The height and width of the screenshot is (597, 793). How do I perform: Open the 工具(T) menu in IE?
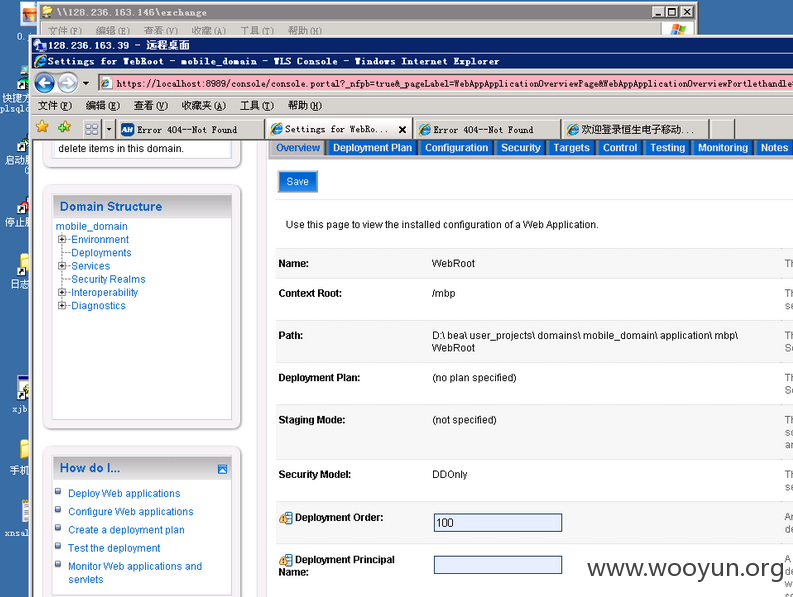click(x=256, y=105)
